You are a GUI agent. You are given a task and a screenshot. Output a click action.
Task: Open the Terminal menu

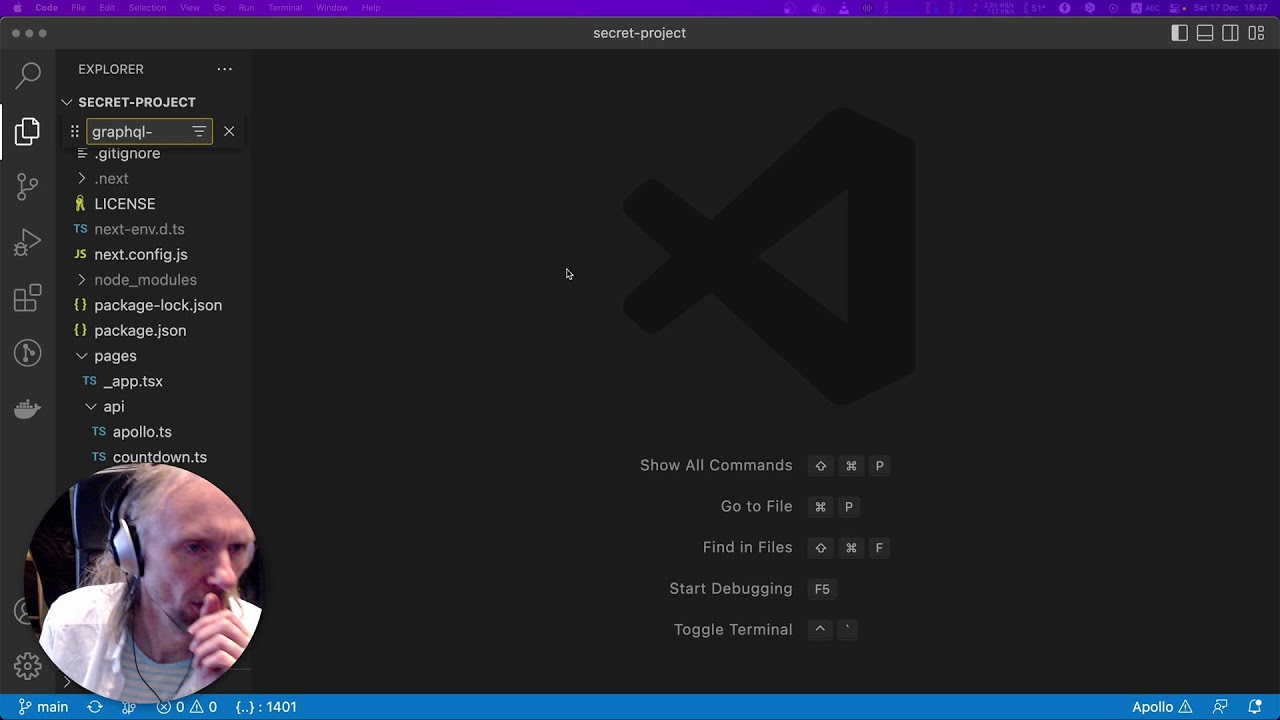pos(285,8)
